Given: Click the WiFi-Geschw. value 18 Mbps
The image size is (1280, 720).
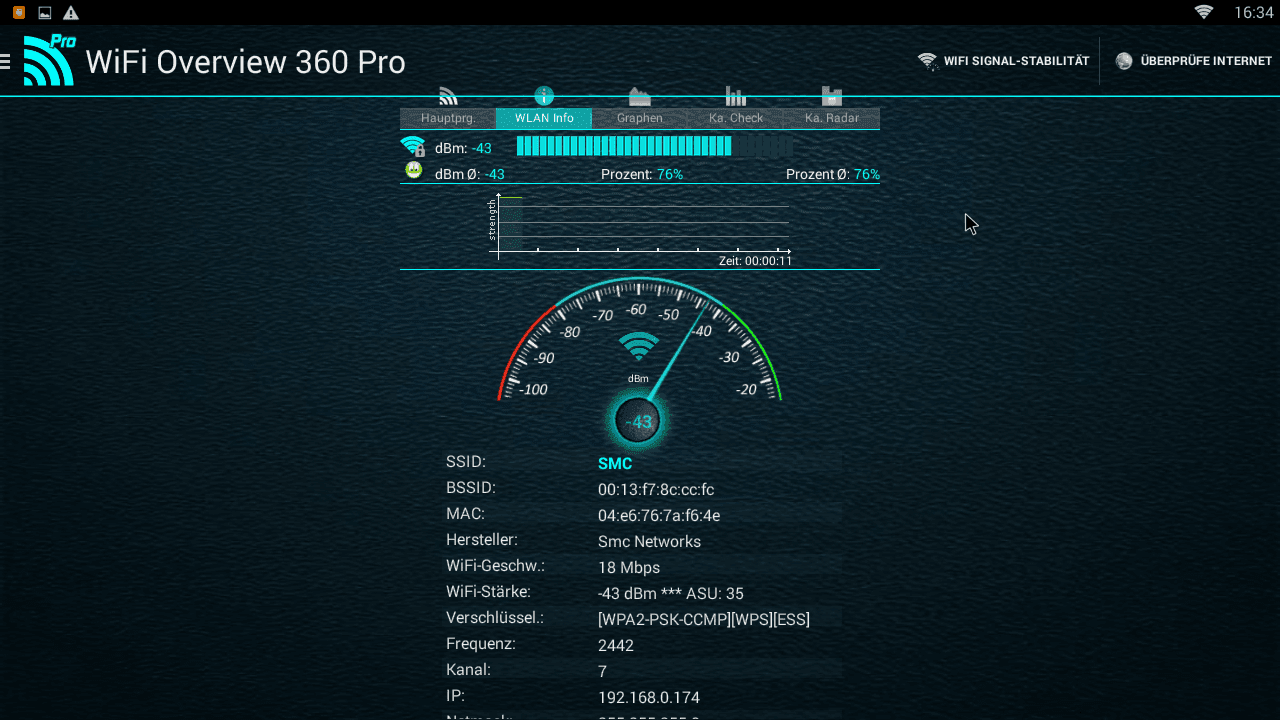Looking at the screenshot, I should tap(629, 568).
